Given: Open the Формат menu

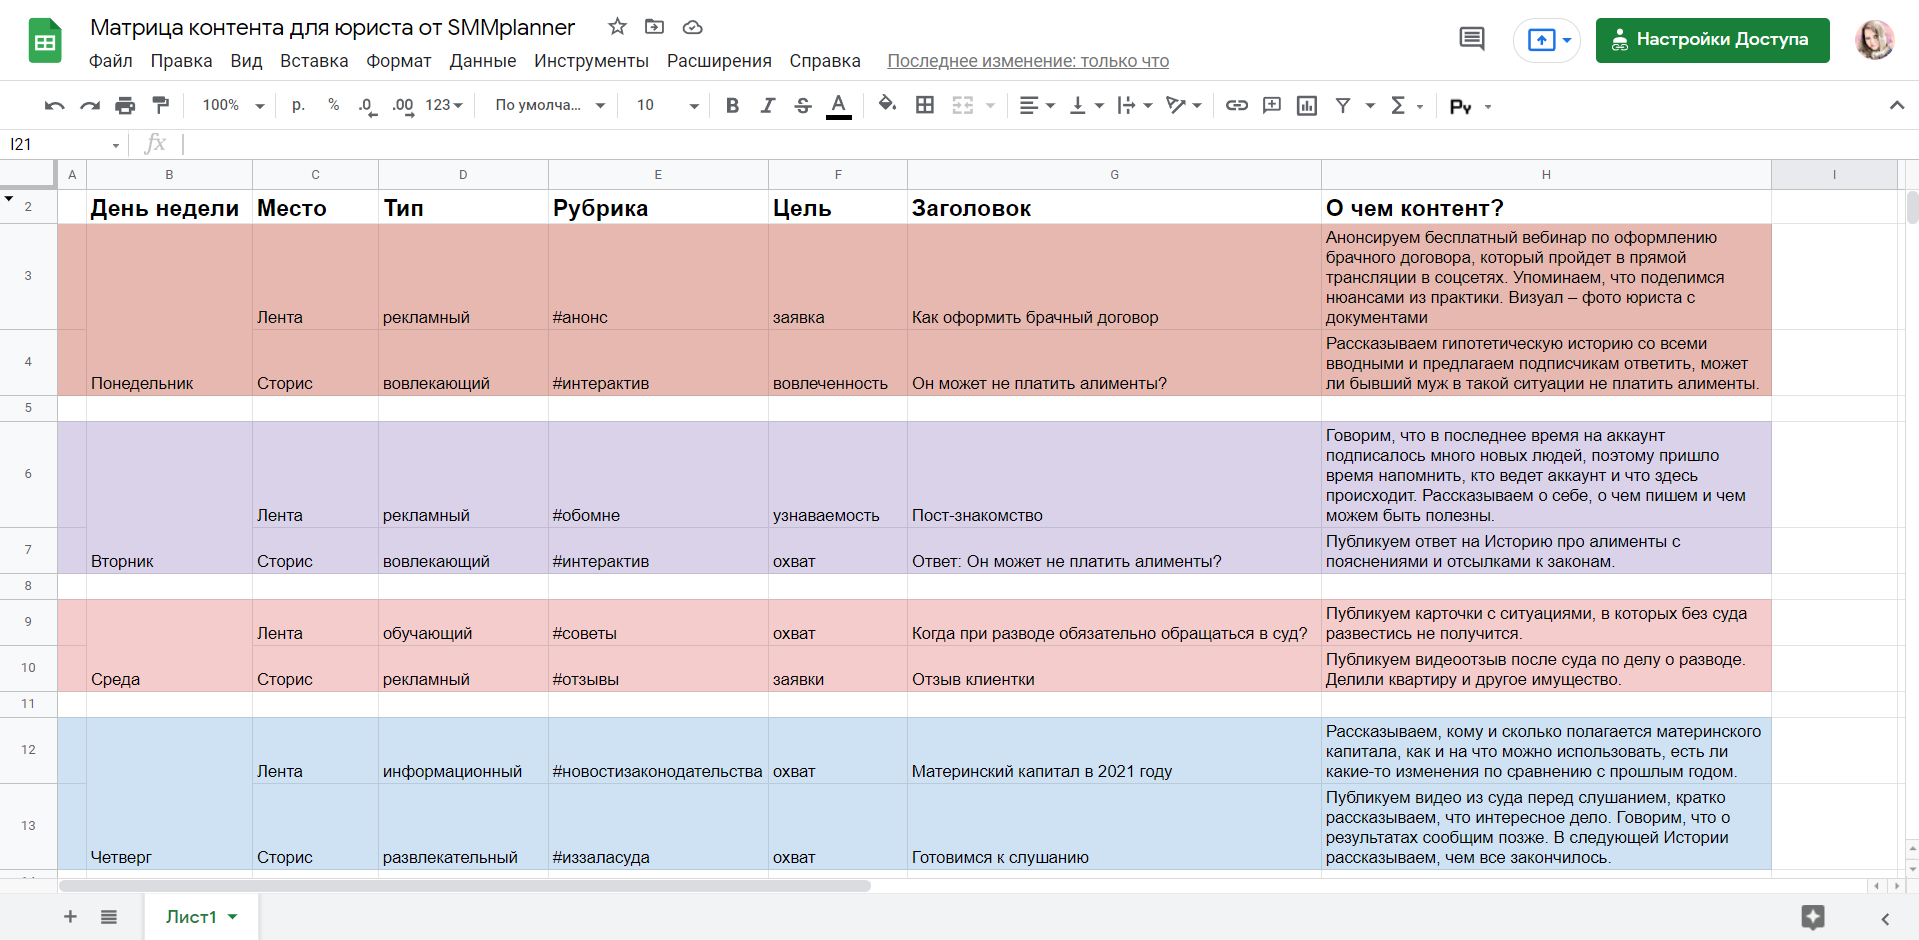Looking at the screenshot, I should (x=398, y=61).
